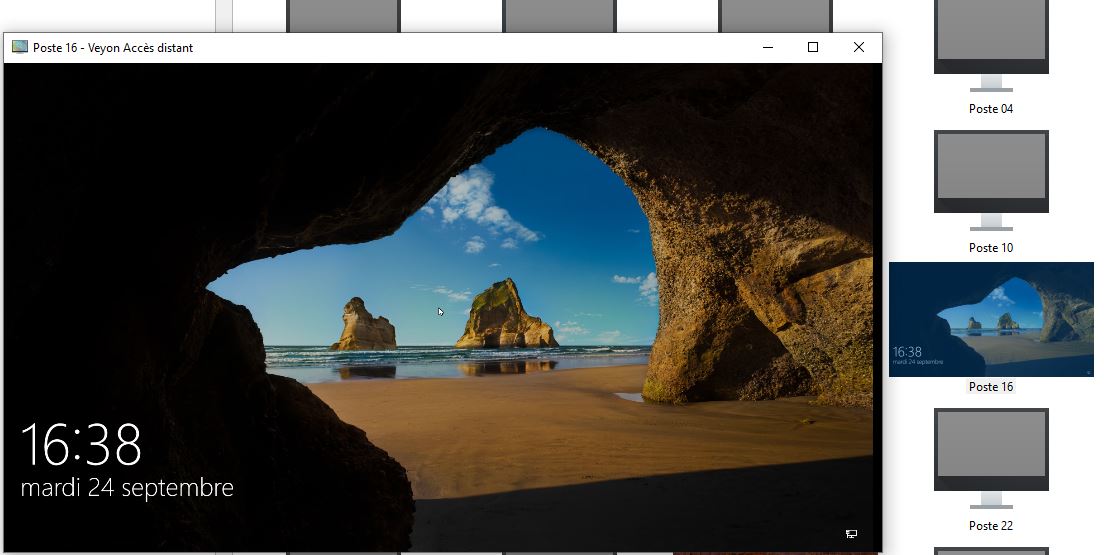Click the Poste 22 text label
This screenshot has height=555, width=1104.
pos(991,526)
